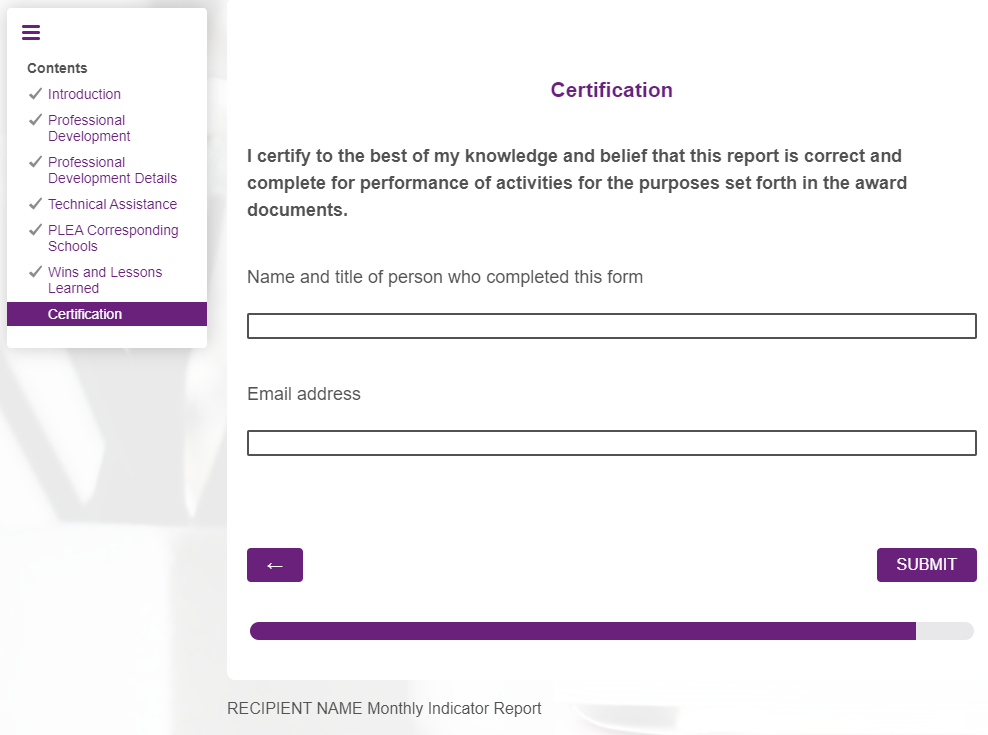988x735 pixels.
Task: Click the checkmark beside Professional Development Details
Action: 36,162
